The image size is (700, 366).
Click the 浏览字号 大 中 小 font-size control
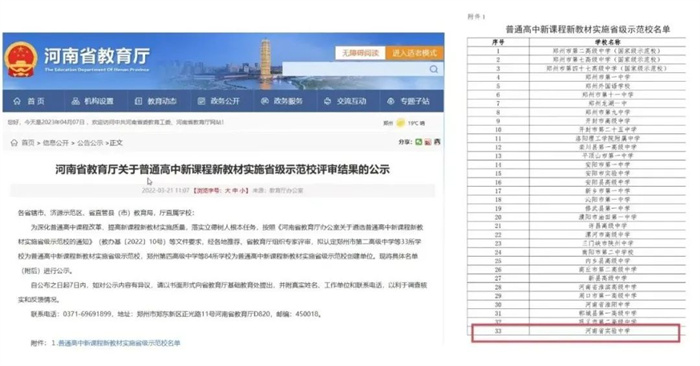[220, 191]
